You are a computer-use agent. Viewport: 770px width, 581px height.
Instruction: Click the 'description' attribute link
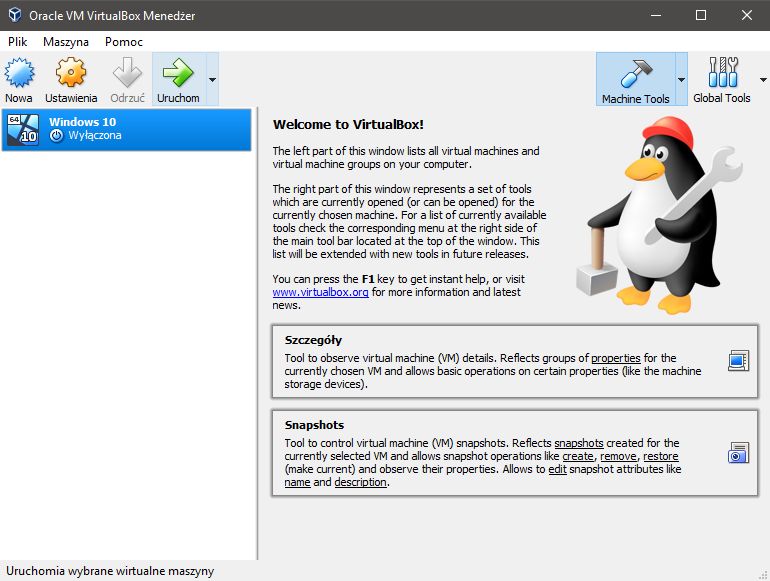360,482
